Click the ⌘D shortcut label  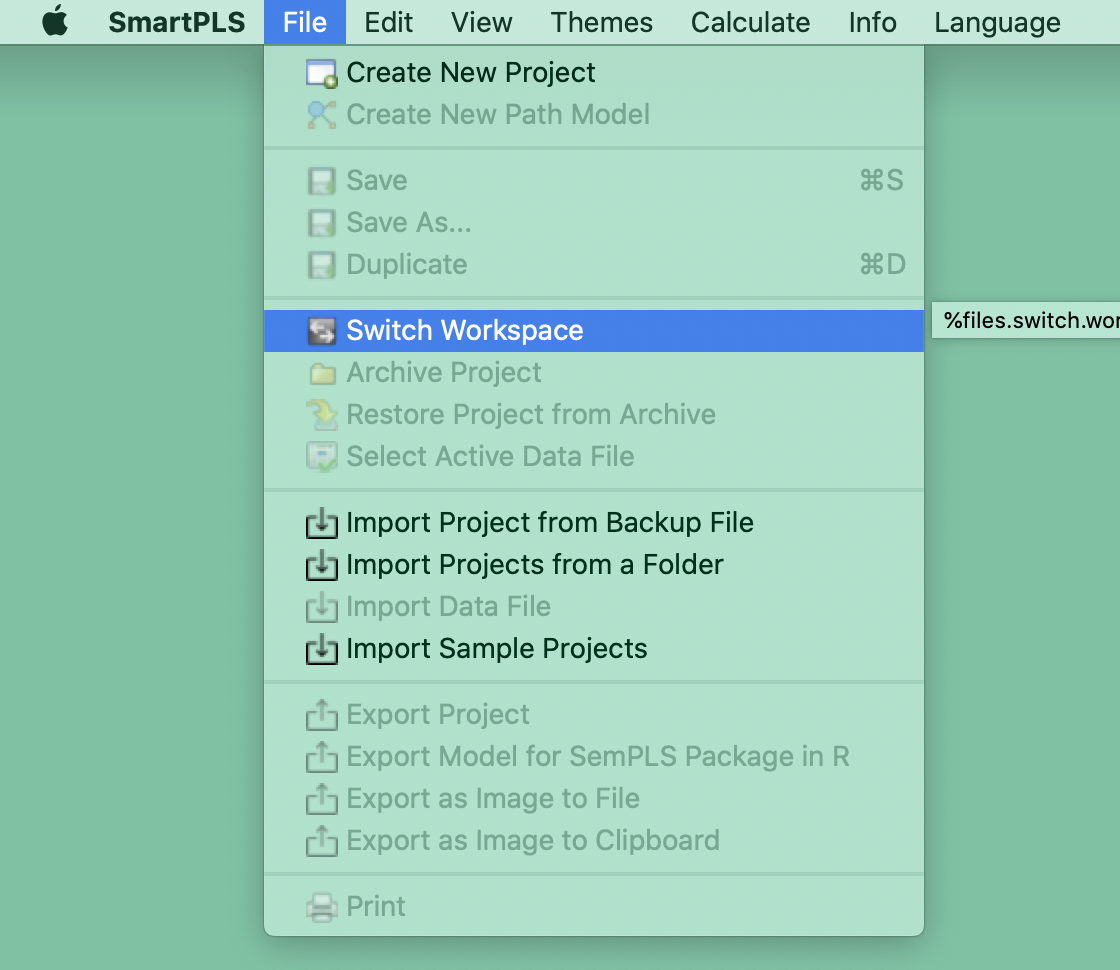tap(882, 265)
